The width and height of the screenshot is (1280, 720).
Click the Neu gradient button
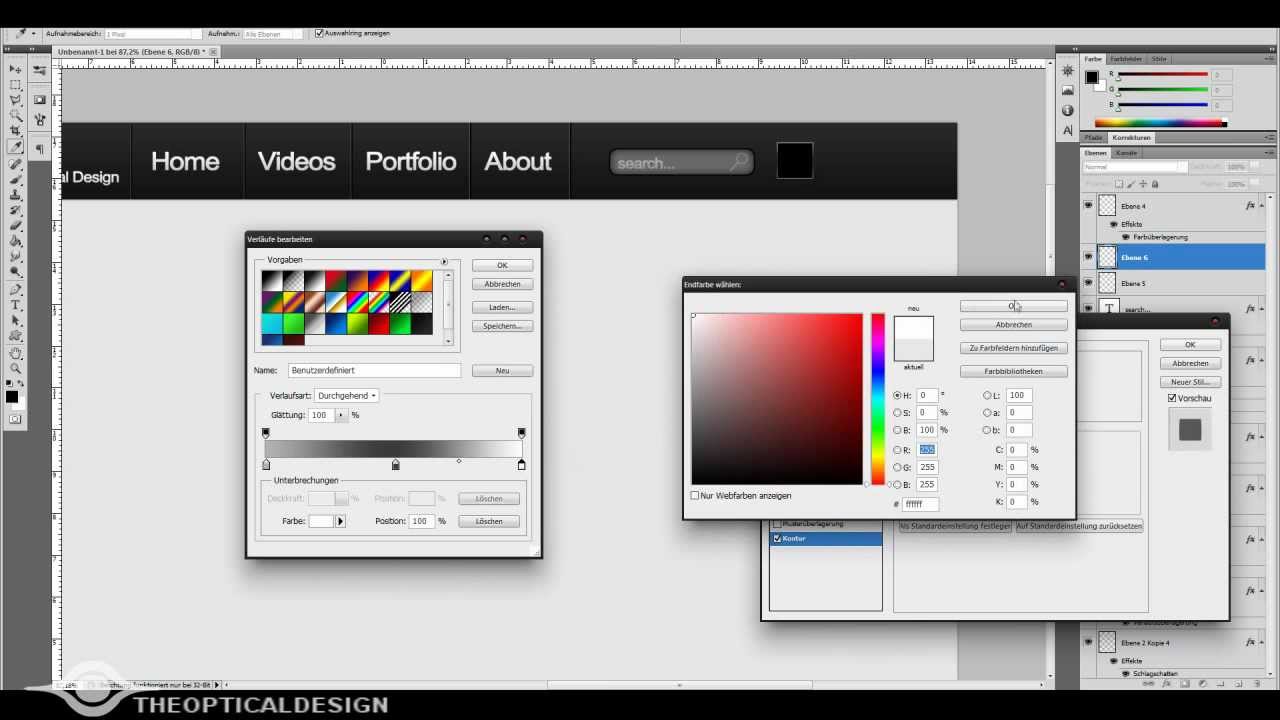[x=502, y=371]
